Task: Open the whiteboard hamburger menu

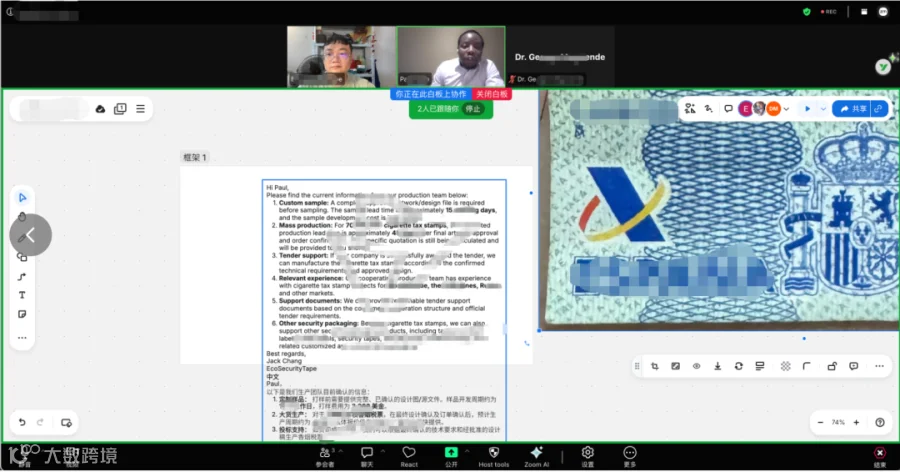Action: coord(141,109)
